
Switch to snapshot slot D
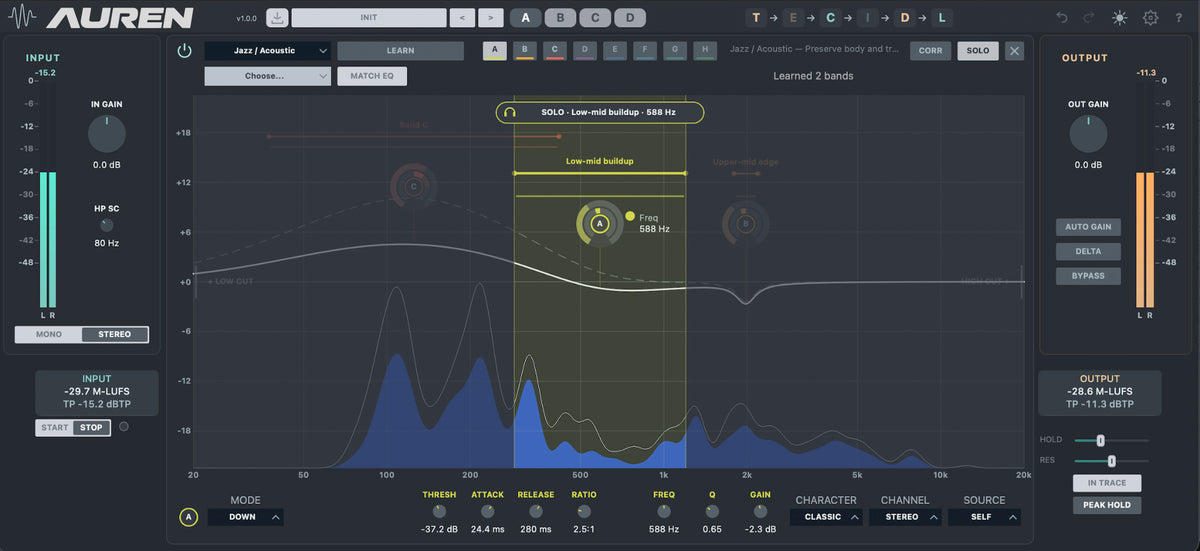tap(629, 18)
